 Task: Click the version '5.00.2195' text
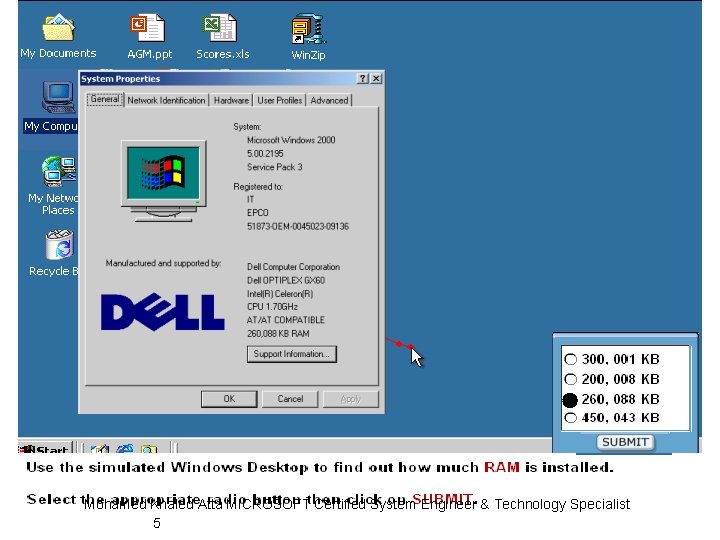[x=265, y=153]
